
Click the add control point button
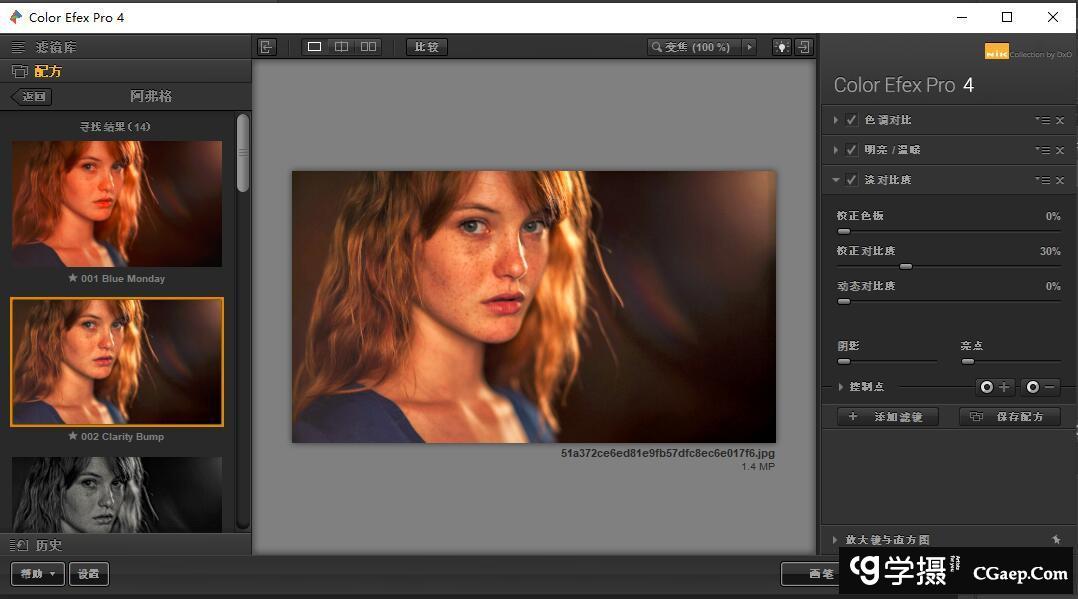coord(995,387)
